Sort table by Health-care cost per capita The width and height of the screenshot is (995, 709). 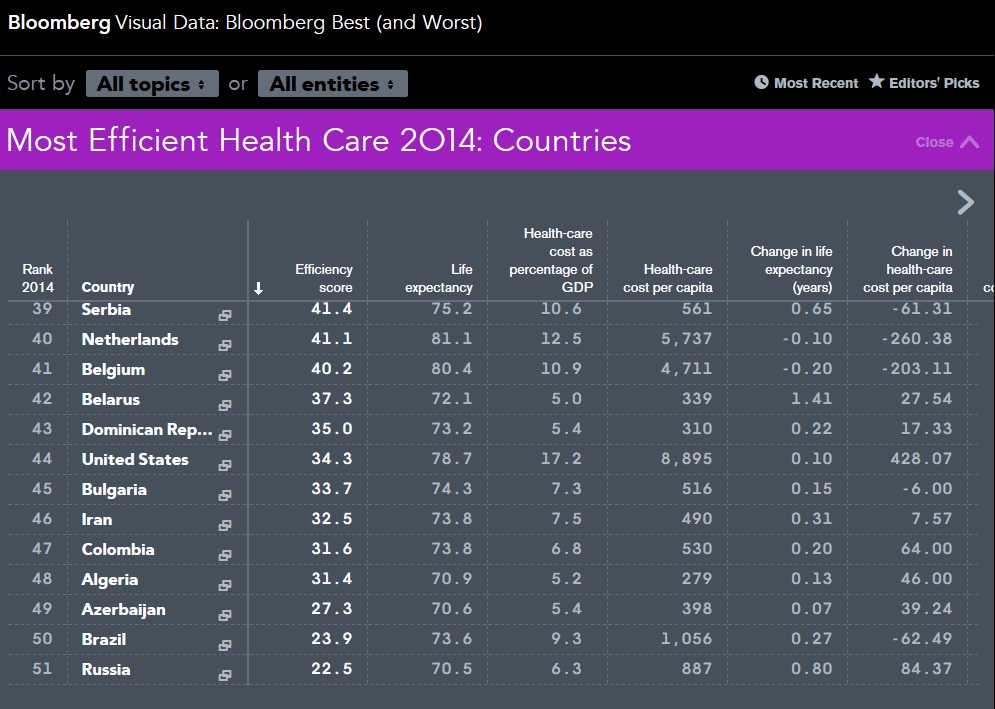tap(668, 278)
